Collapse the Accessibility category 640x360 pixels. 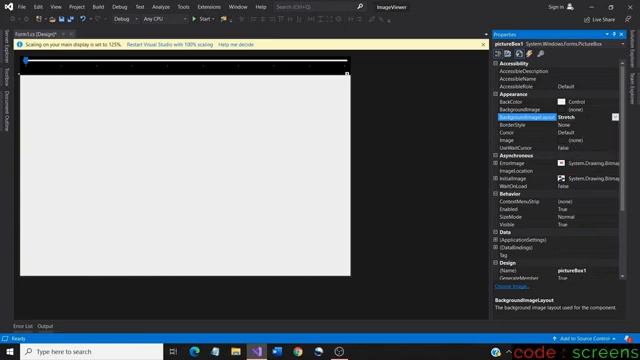(496, 64)
